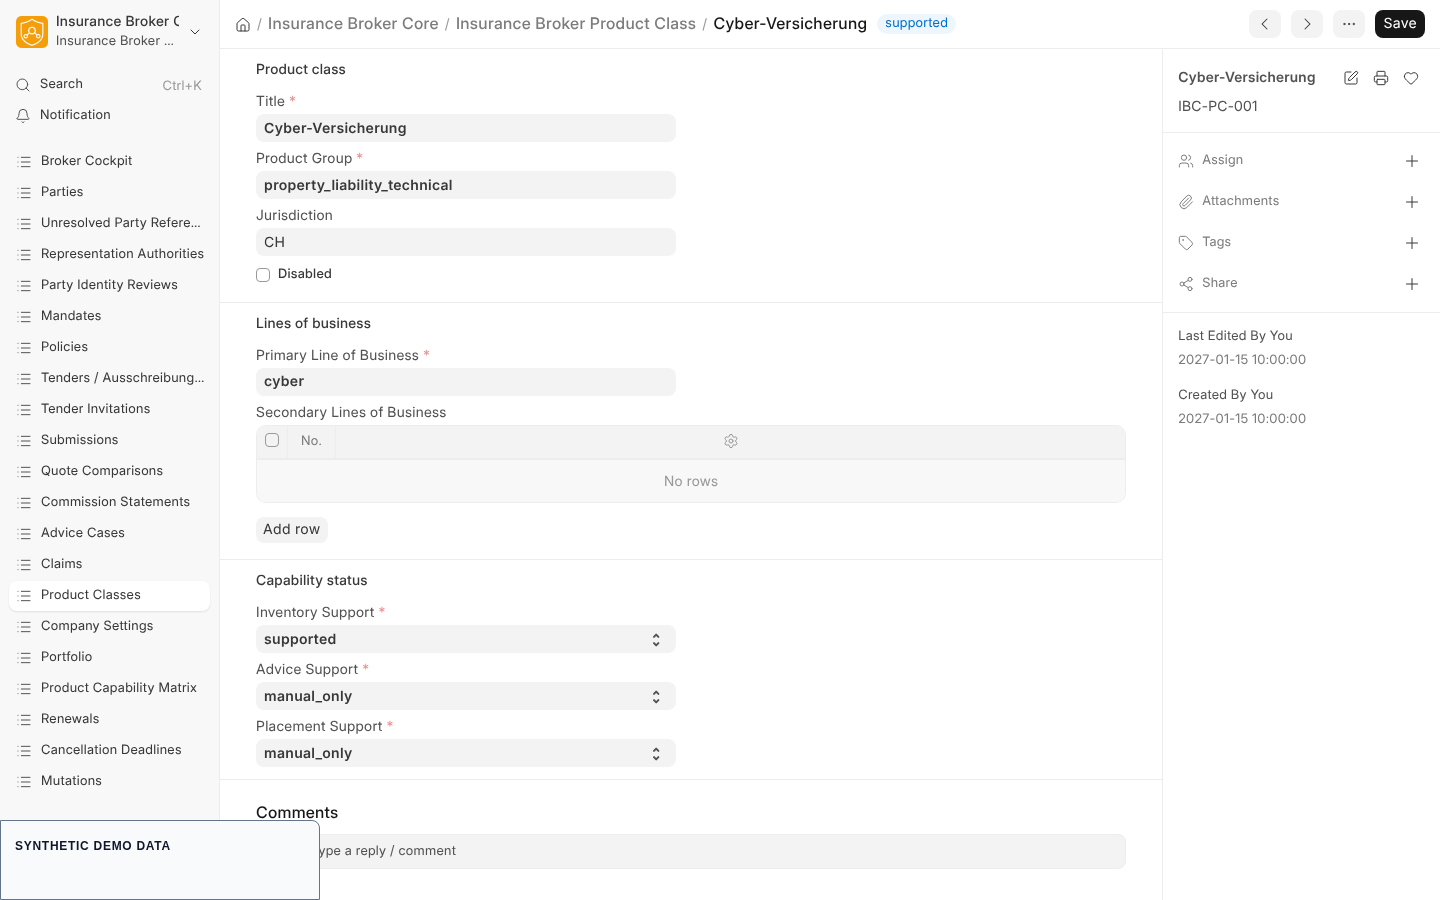Open Notification in sidebar
The height and width of the screenshot is (900, 1440).
(x=109, y=115)
